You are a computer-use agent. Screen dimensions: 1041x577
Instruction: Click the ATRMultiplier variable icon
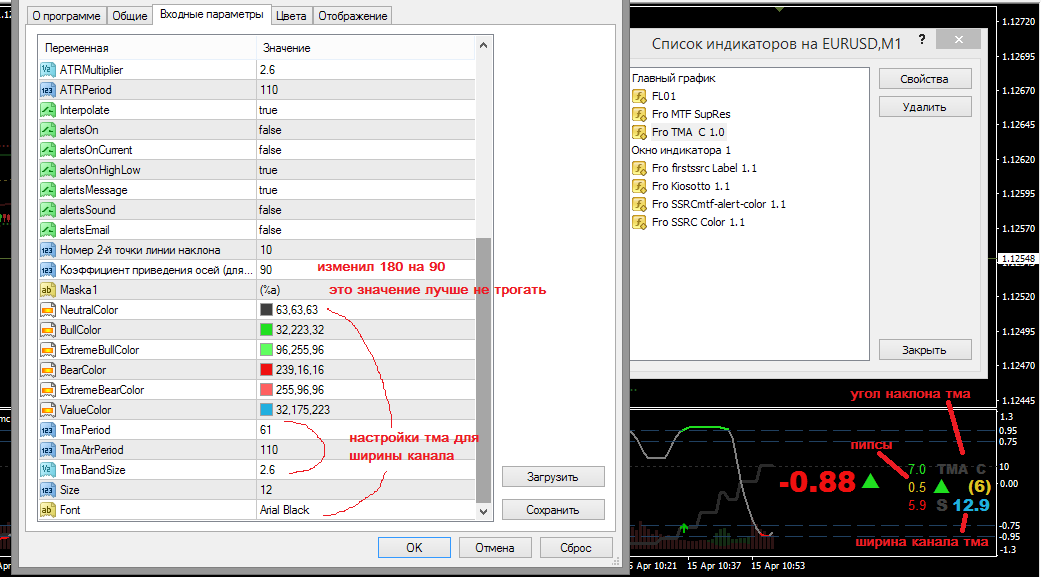point(47,70)
